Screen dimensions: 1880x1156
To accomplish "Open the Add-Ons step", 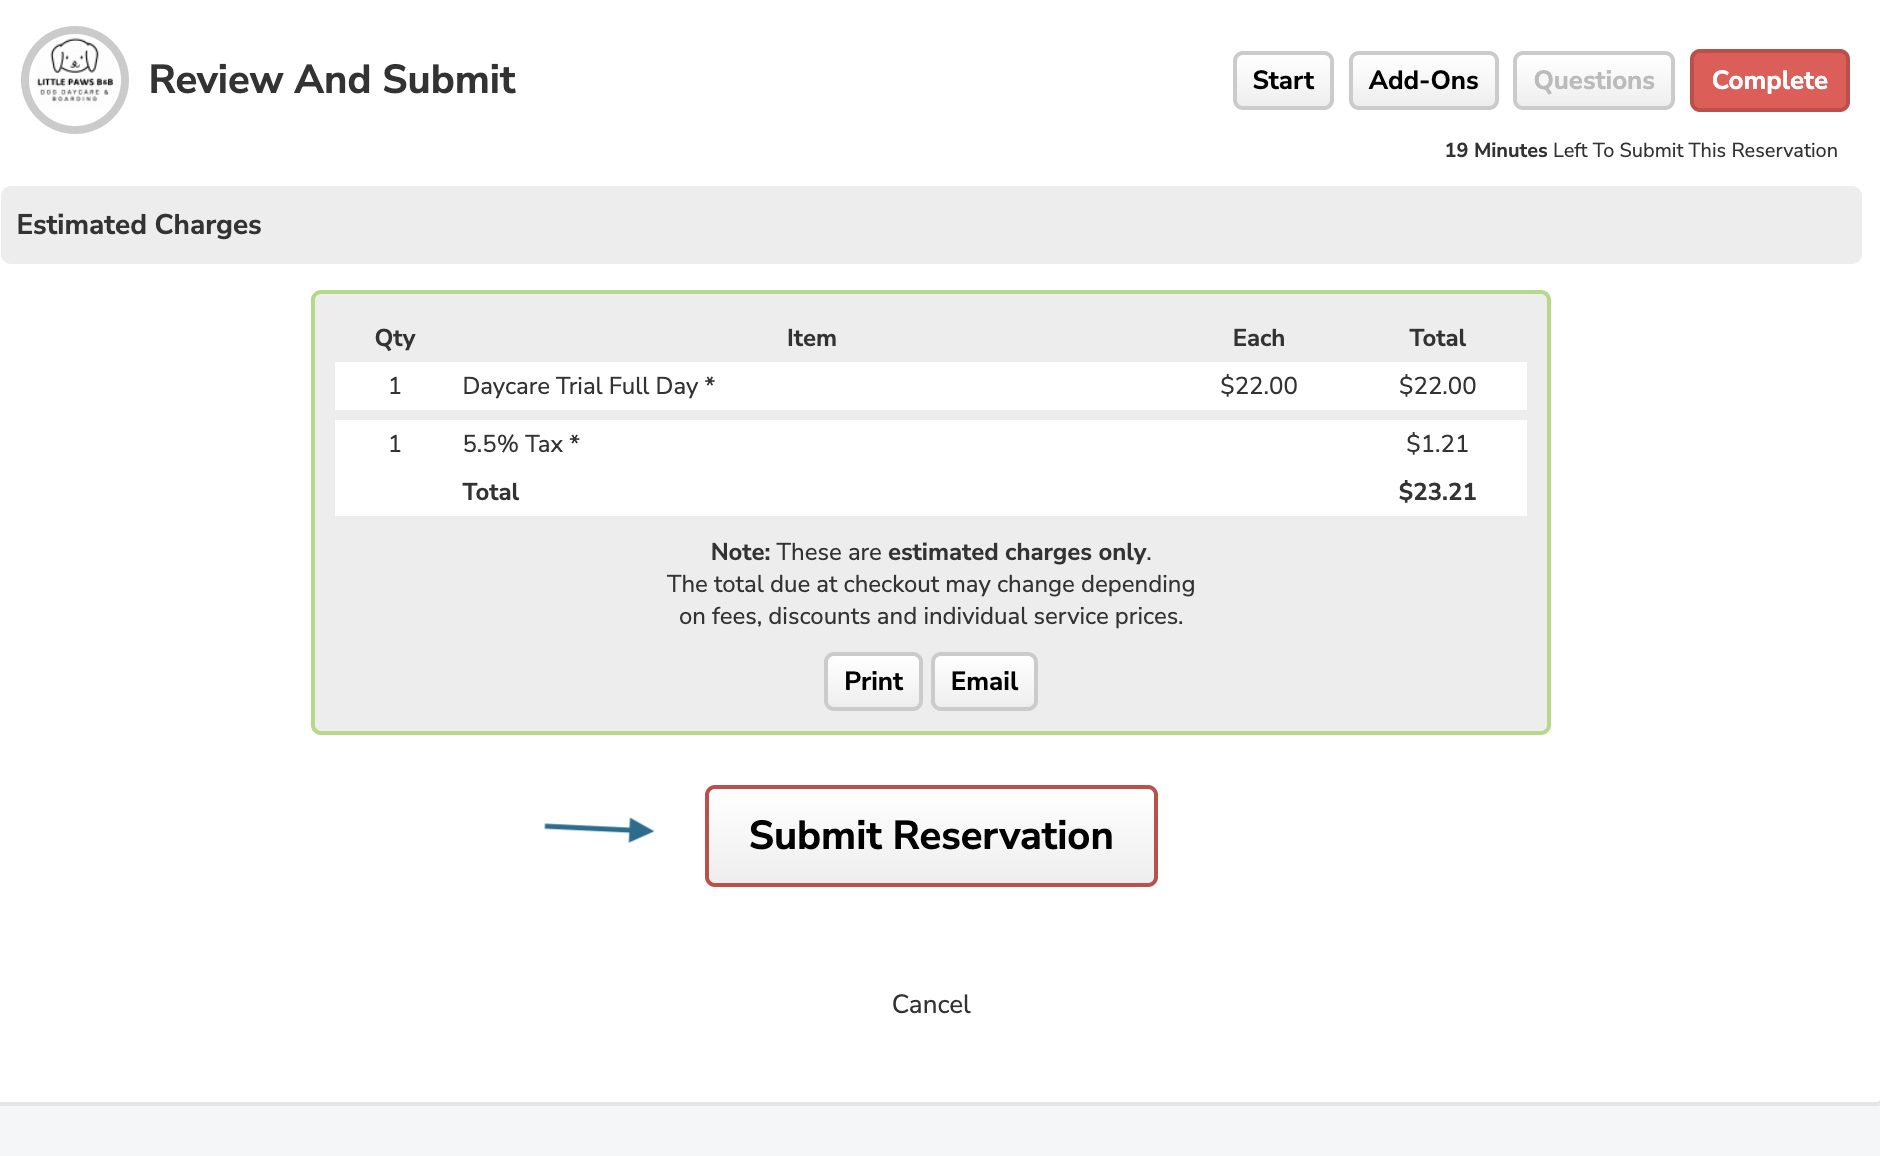I will [x=1423, y=80].
